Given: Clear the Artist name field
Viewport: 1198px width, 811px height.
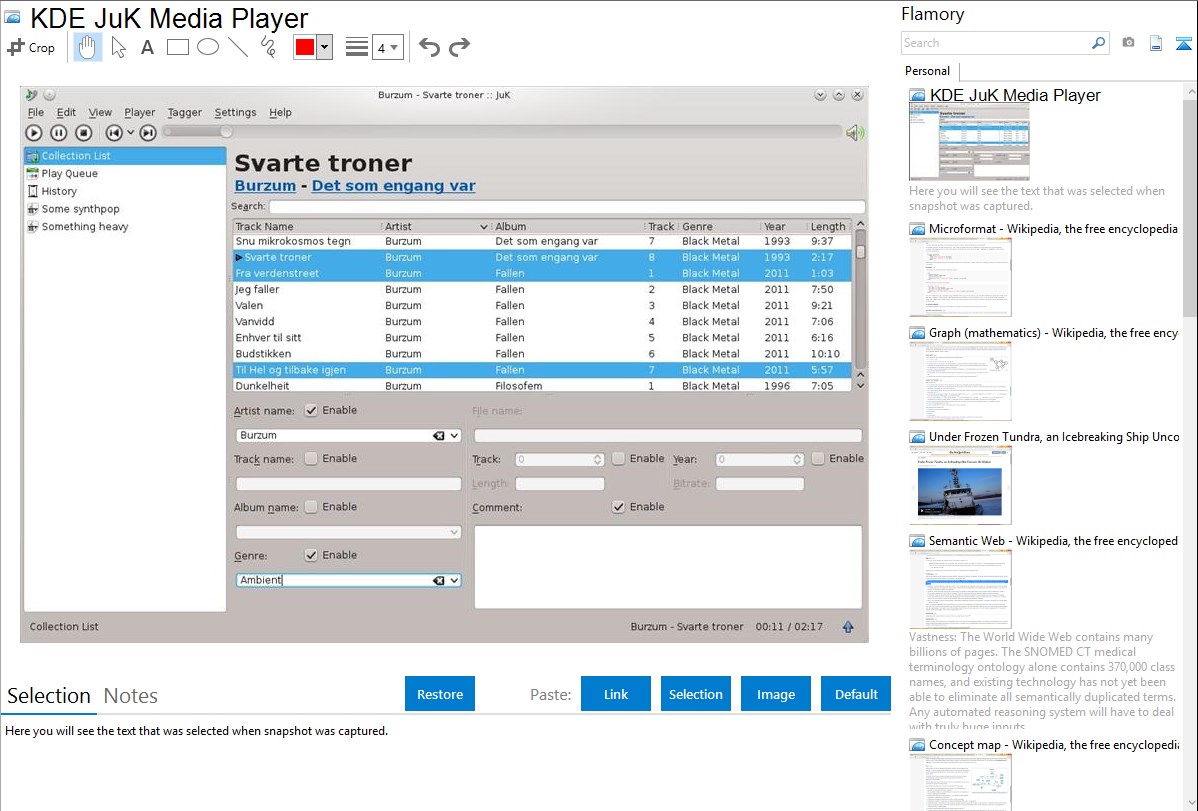Looking at the screenshot, I should (439, 436).
